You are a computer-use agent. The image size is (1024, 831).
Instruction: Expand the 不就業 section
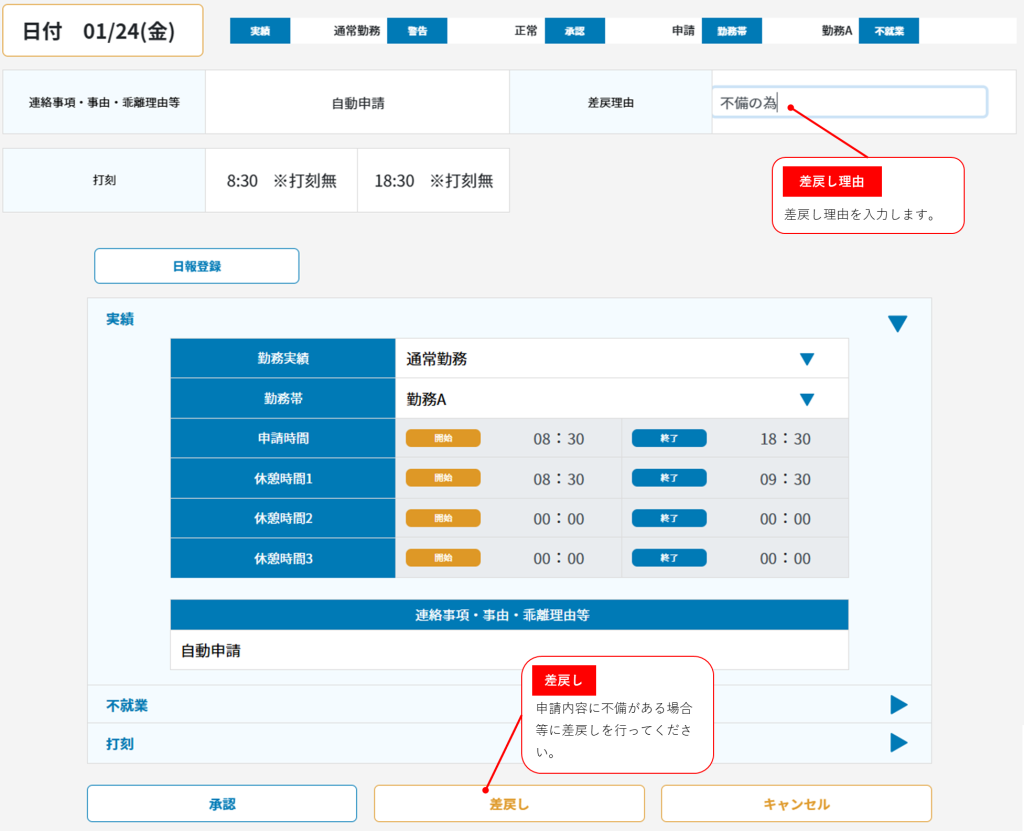pos(898,705)
